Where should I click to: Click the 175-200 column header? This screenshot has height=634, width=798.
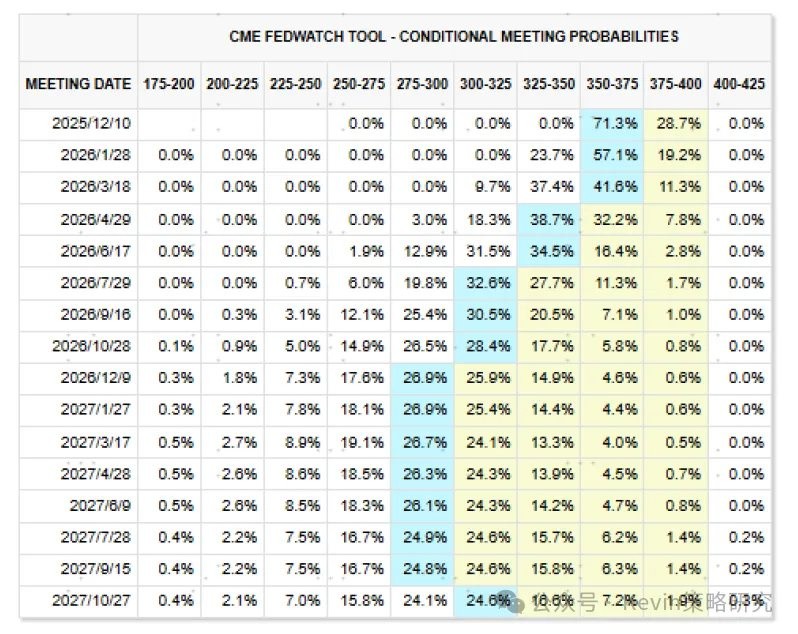(x=169, y=84)
